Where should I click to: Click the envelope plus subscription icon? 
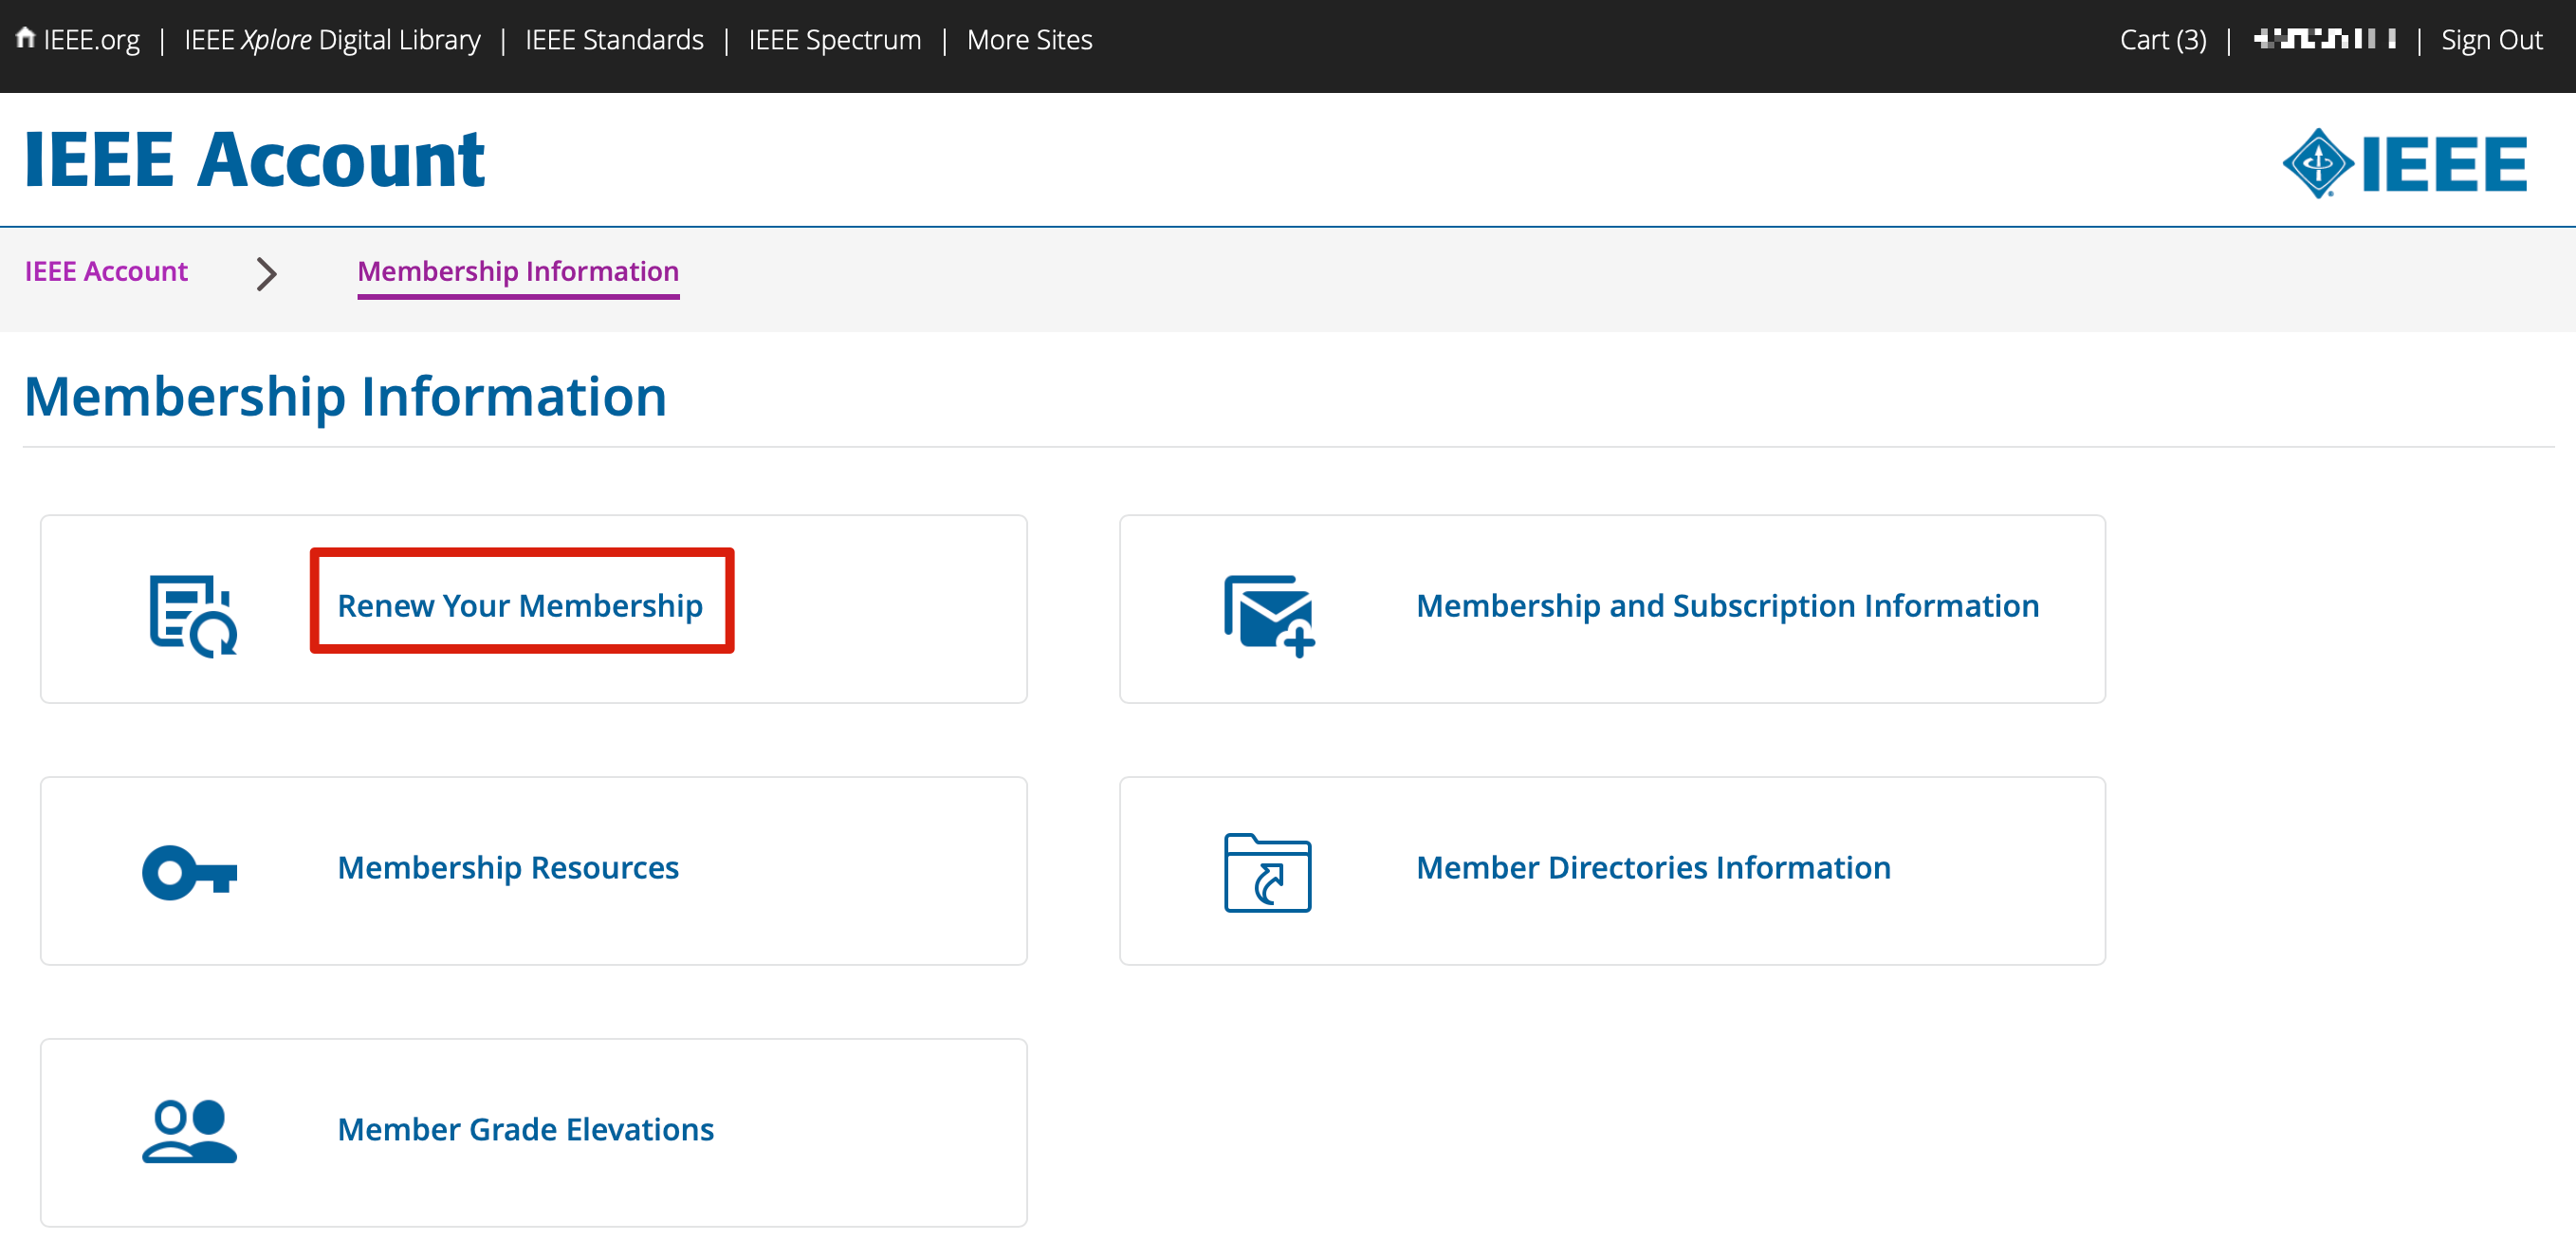[x=1269, y=615]
